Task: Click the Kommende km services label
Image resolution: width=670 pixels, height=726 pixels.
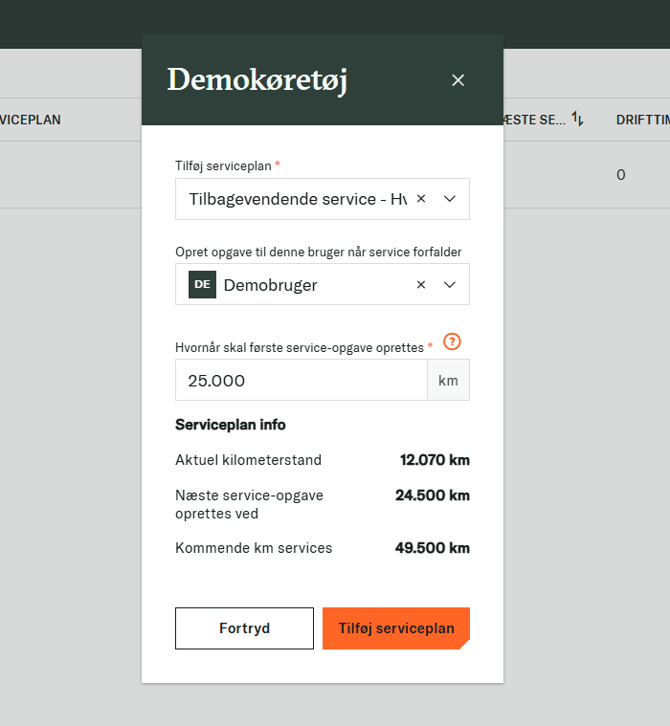Action: [x=254, y=548]
